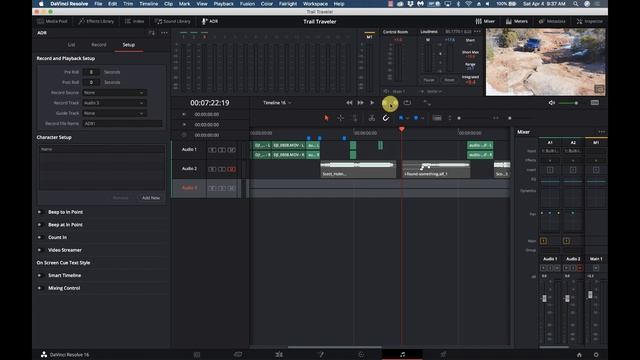Open Loudness panel options dots
This screenshot has width=640, height=360.
tap(478, 31)
